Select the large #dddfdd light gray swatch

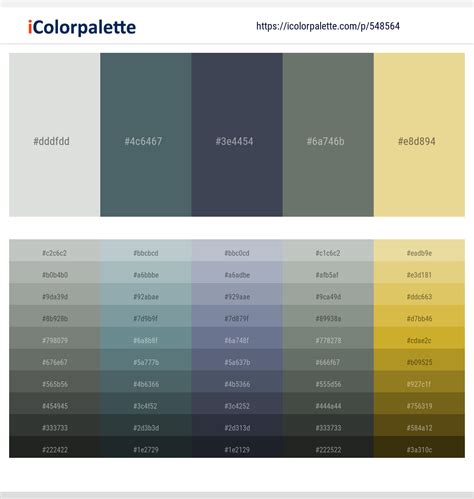[x=55, y=135]
